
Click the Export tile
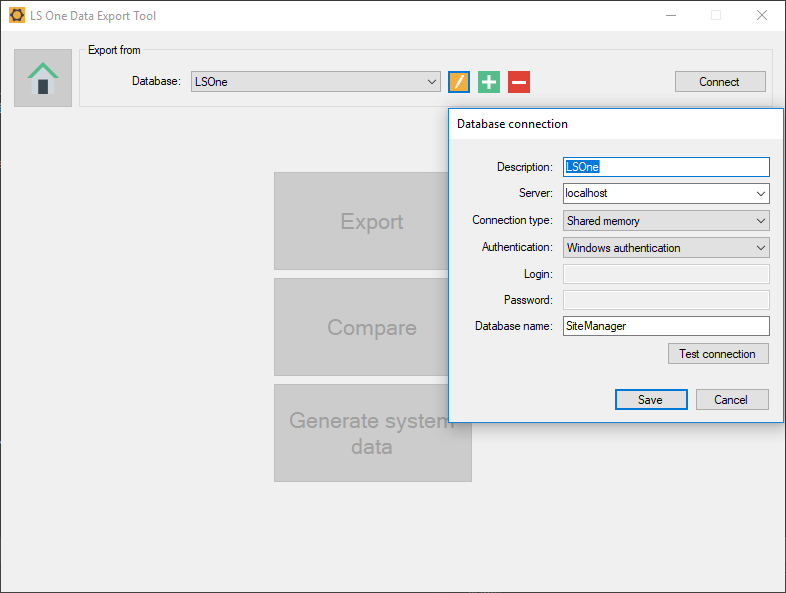(x=361, y=221)
